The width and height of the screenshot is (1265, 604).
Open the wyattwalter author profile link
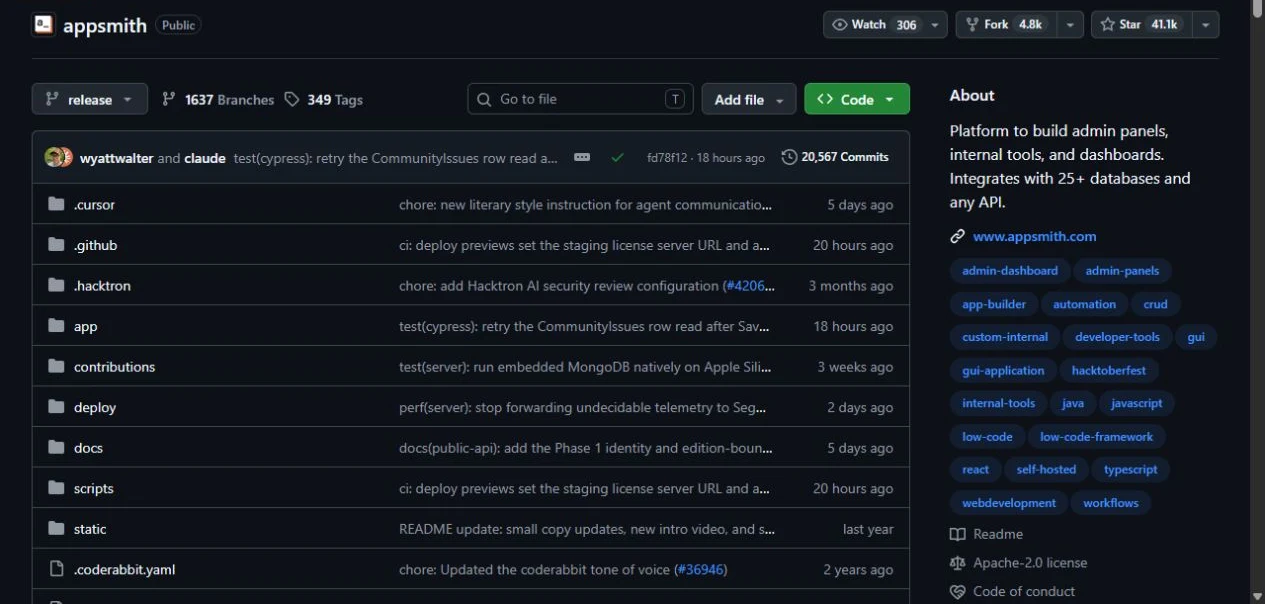coord(117,158)
